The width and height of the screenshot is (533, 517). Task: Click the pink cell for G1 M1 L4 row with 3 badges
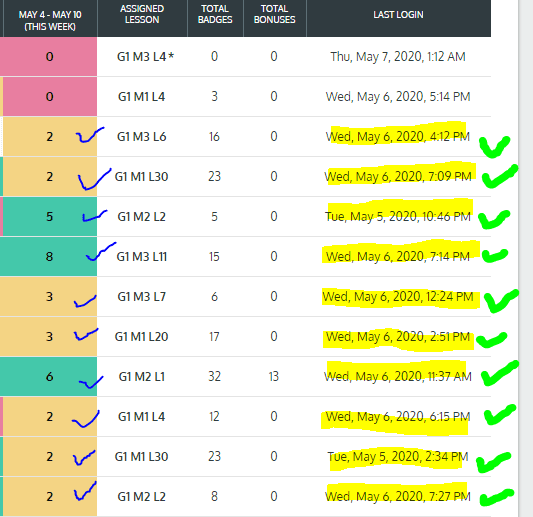click(50, 97)
